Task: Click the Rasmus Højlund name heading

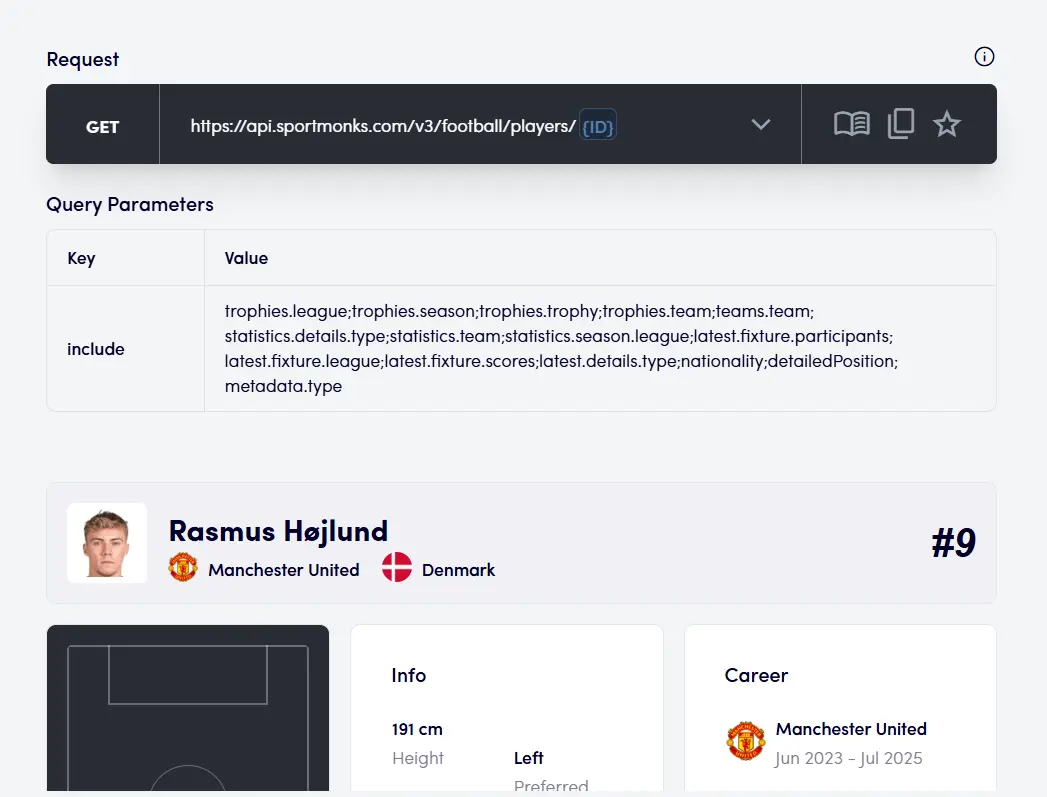Action: (278, 531)
